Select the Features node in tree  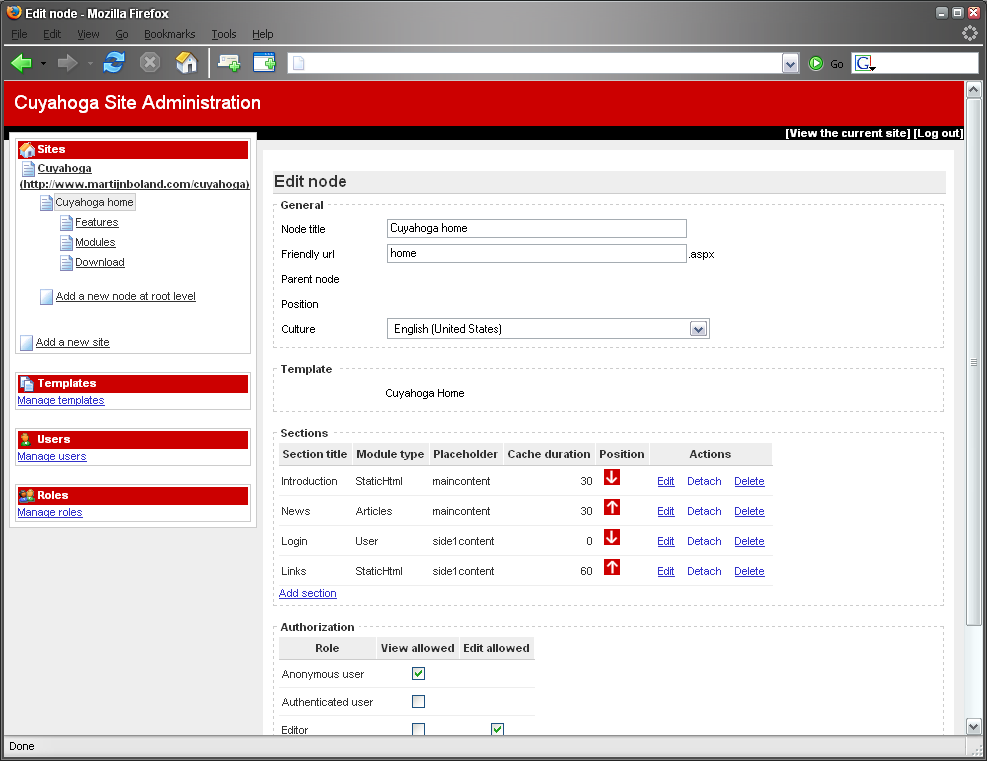point(97,222)
